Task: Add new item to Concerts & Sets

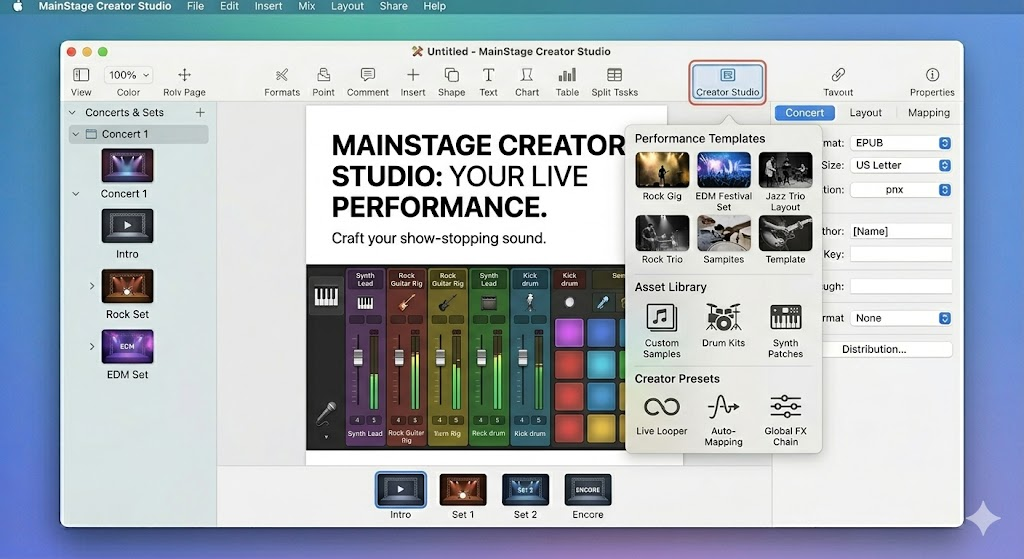Action: point(200,112)
